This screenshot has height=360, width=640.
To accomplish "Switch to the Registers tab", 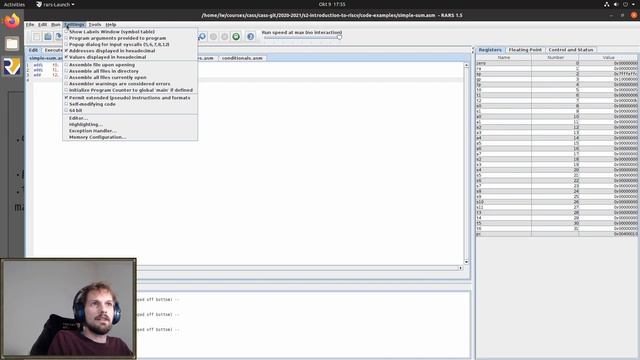I will [490, 50].
